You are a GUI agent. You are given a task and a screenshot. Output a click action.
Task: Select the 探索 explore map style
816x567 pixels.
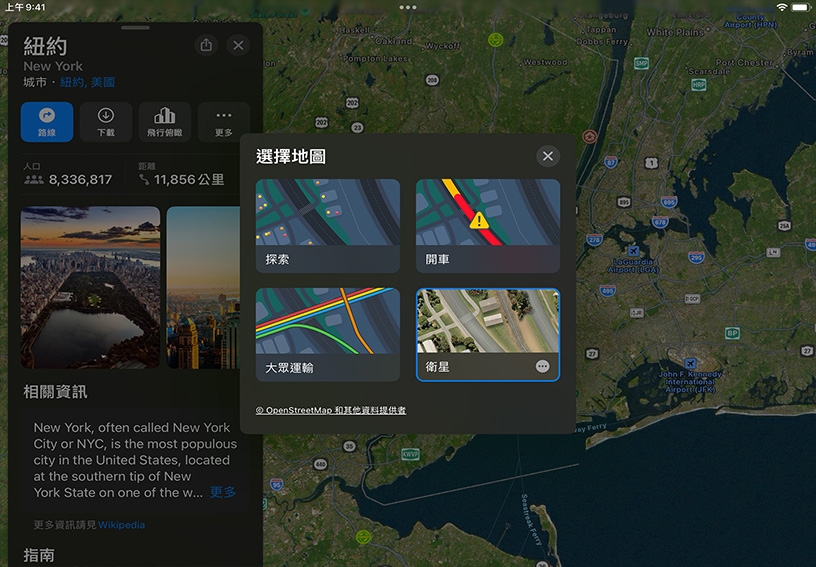tap(328, 226)
